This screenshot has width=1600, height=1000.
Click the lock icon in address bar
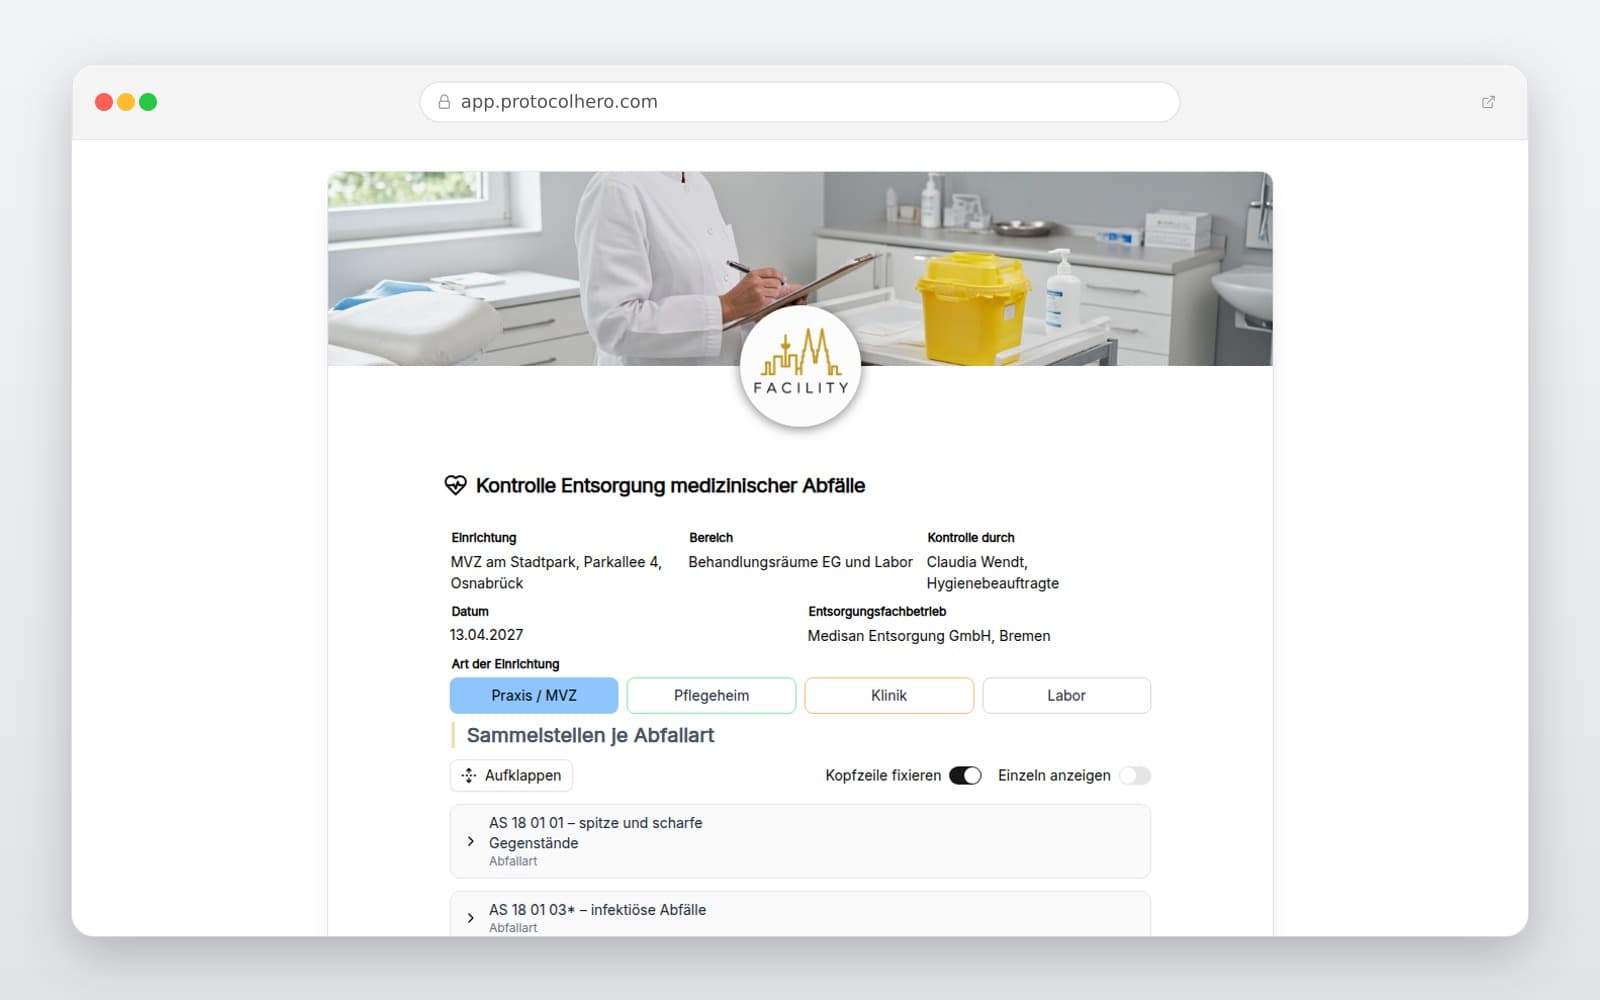click(444, 102)
